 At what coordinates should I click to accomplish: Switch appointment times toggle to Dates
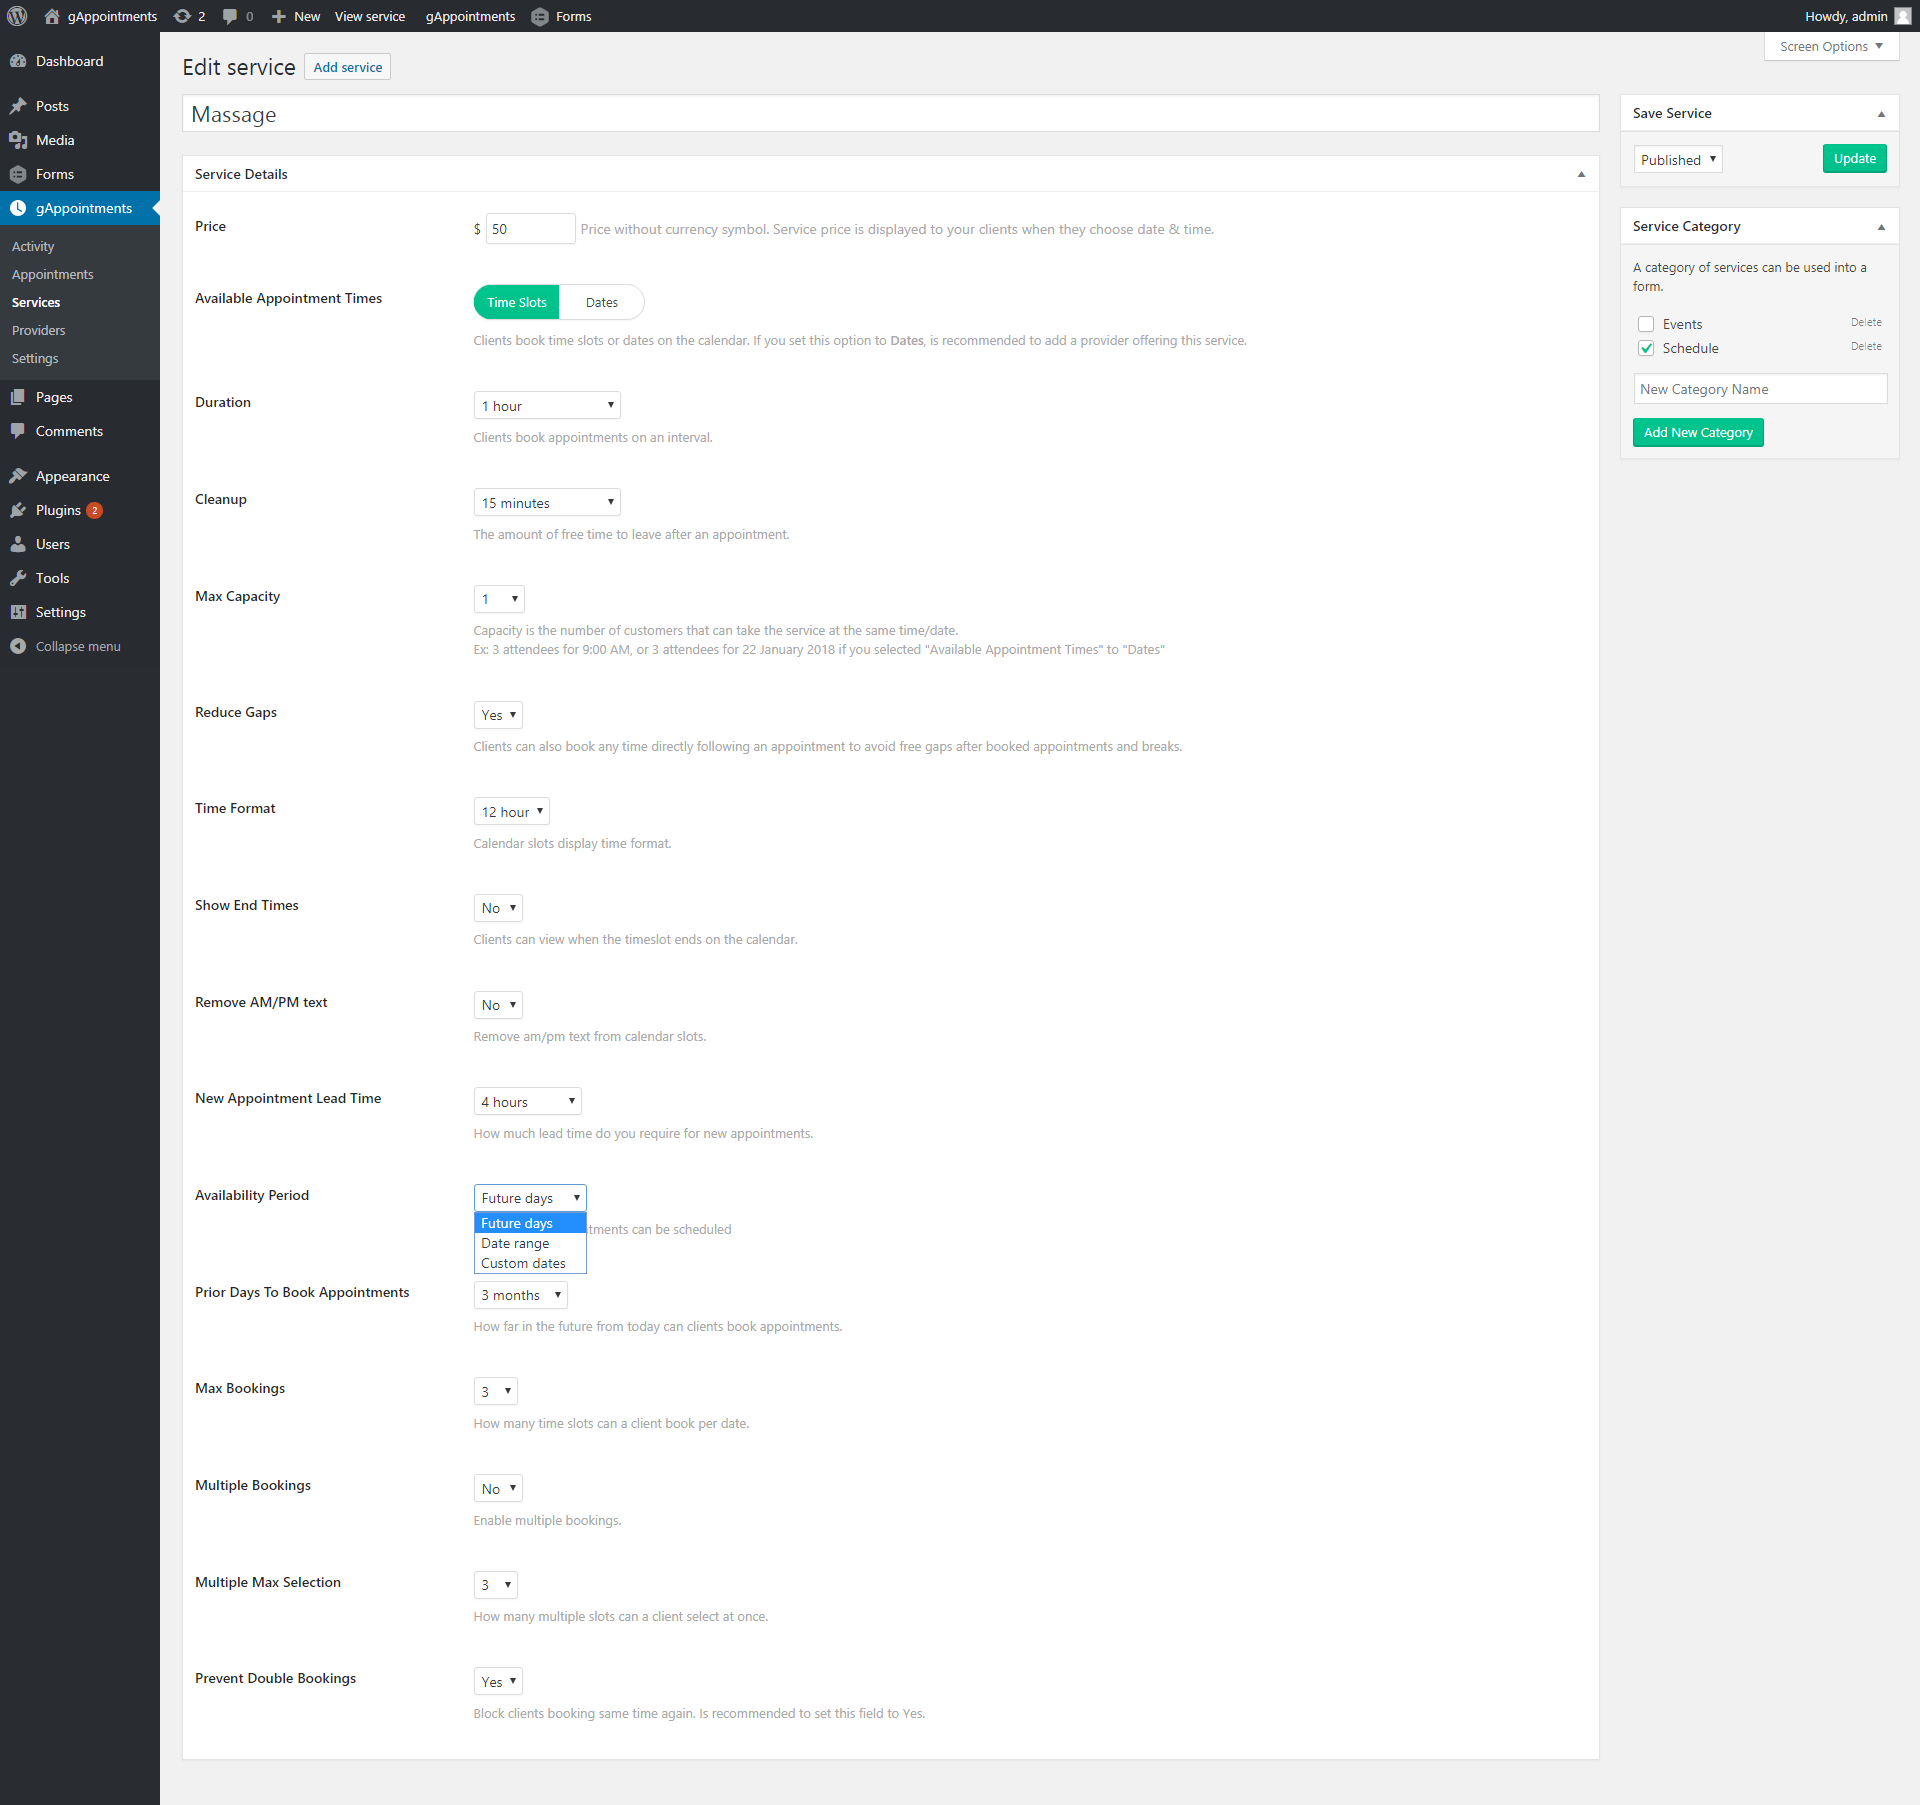(601, 302)
